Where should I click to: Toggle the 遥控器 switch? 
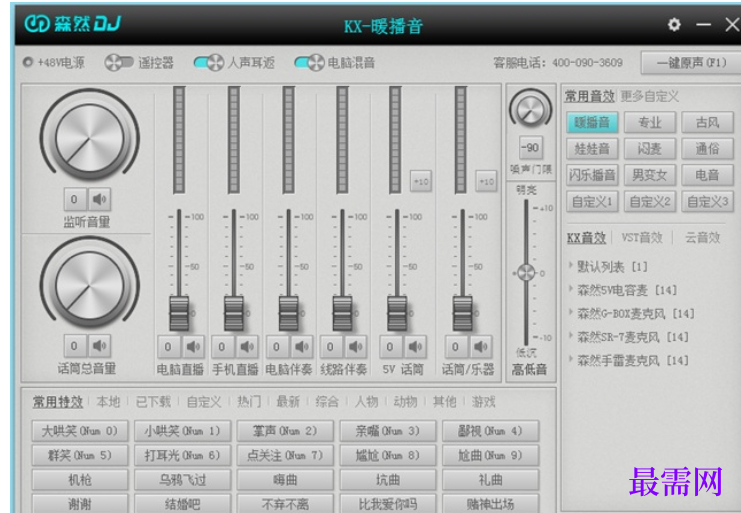tap(119, 62)
